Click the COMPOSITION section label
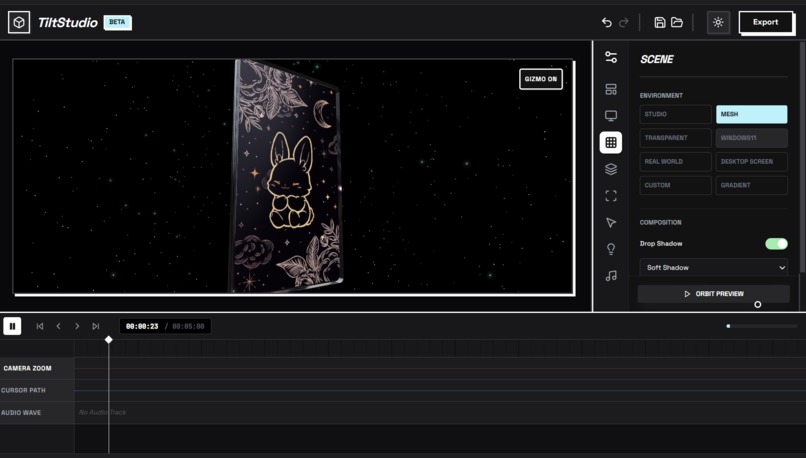The image size is (806, 458). point(661,223)
